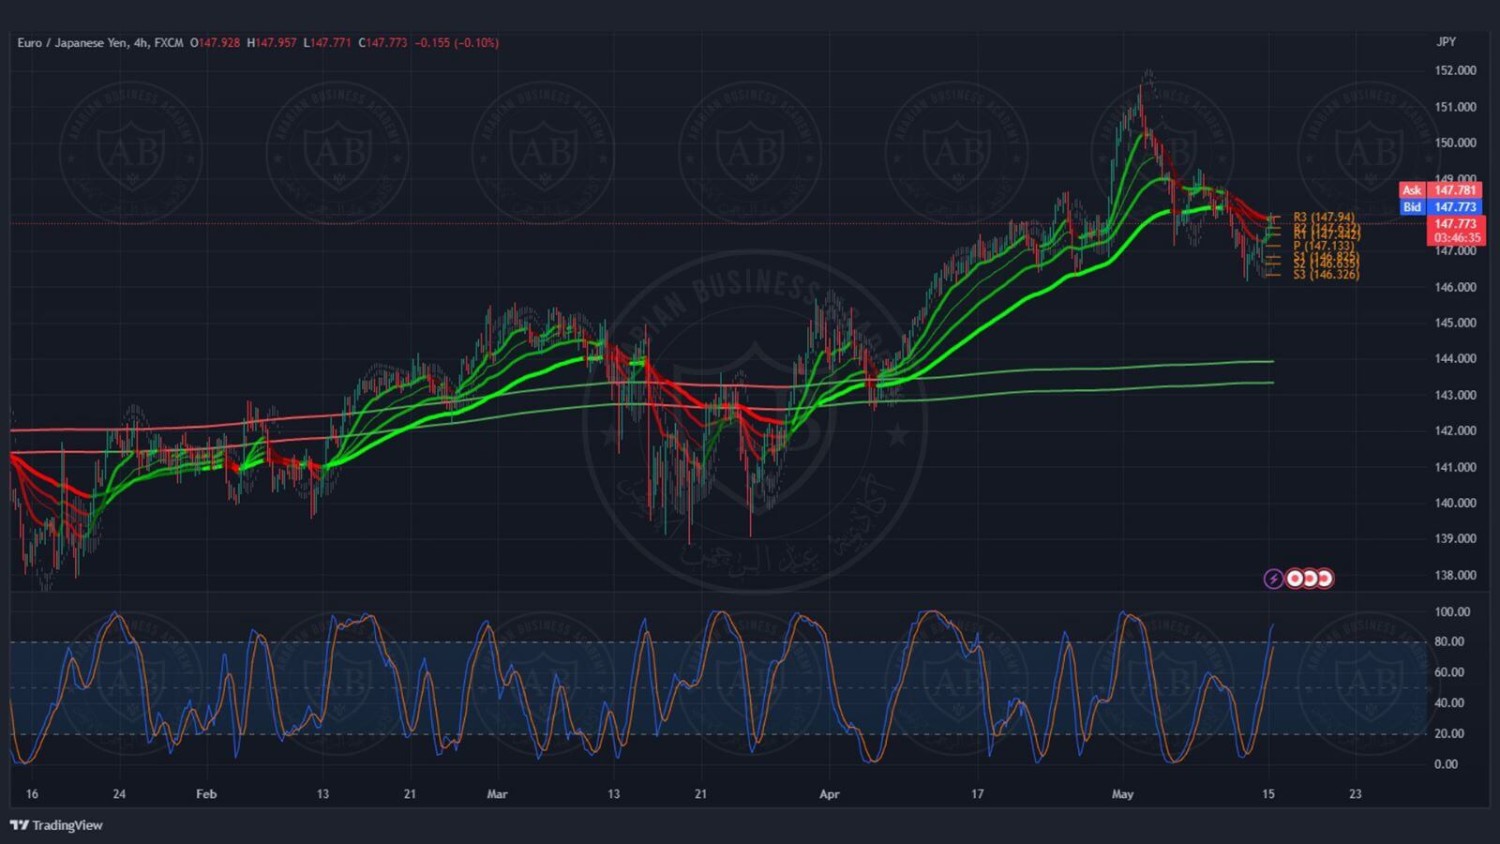
Task: Click the Mar label on the time axis
Action: 497,794
